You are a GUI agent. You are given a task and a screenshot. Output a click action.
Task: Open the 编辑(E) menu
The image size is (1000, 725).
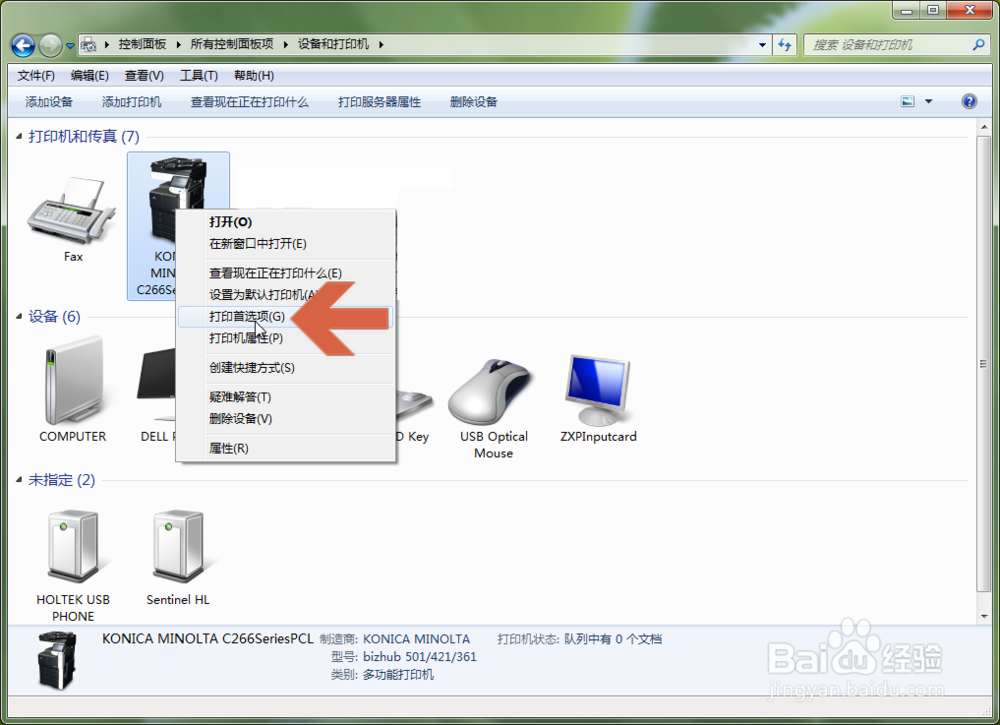89,75
